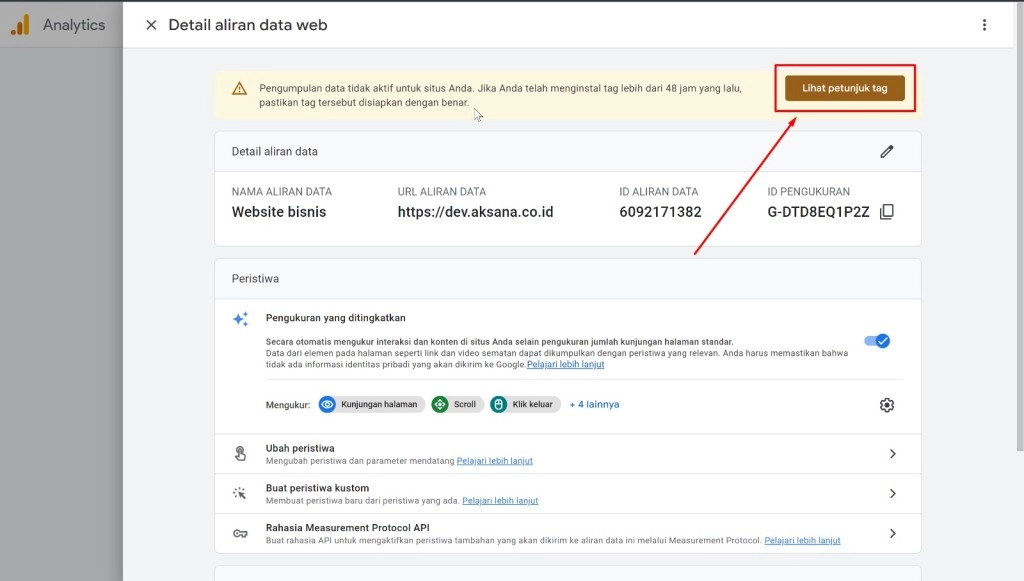
Task: Click the warning triangle icon in banner
Action: (239, 89)
